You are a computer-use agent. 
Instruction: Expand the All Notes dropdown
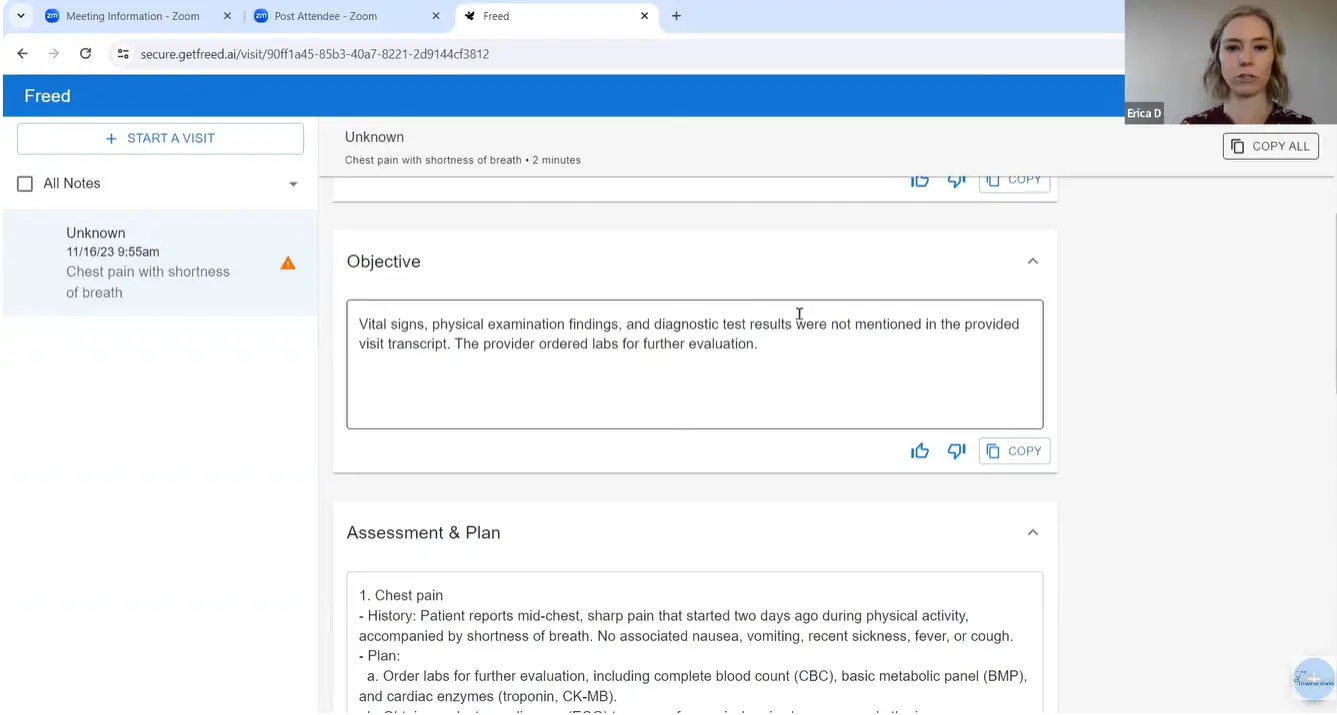293,183
